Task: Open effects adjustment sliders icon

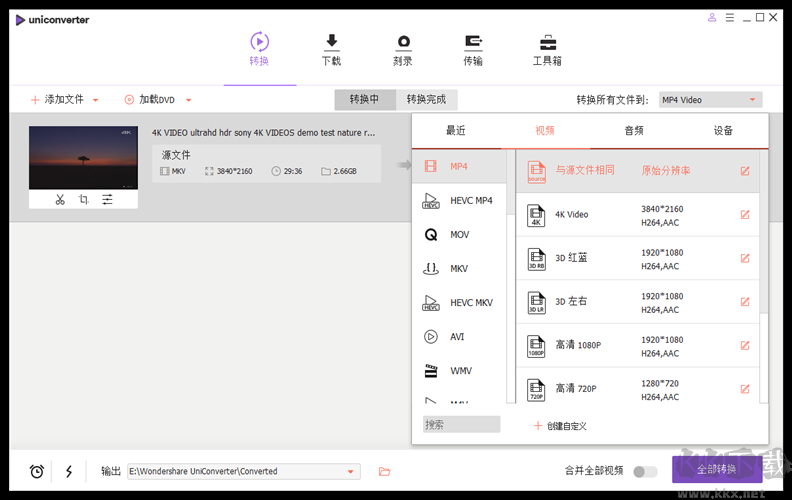Action: click(x=107, y=200)
